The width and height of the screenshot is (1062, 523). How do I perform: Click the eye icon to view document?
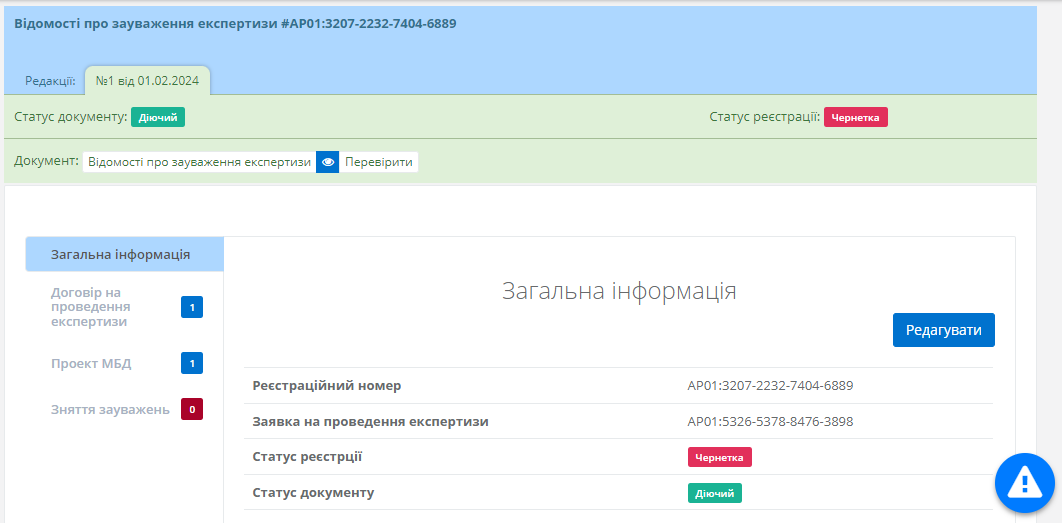328,162
